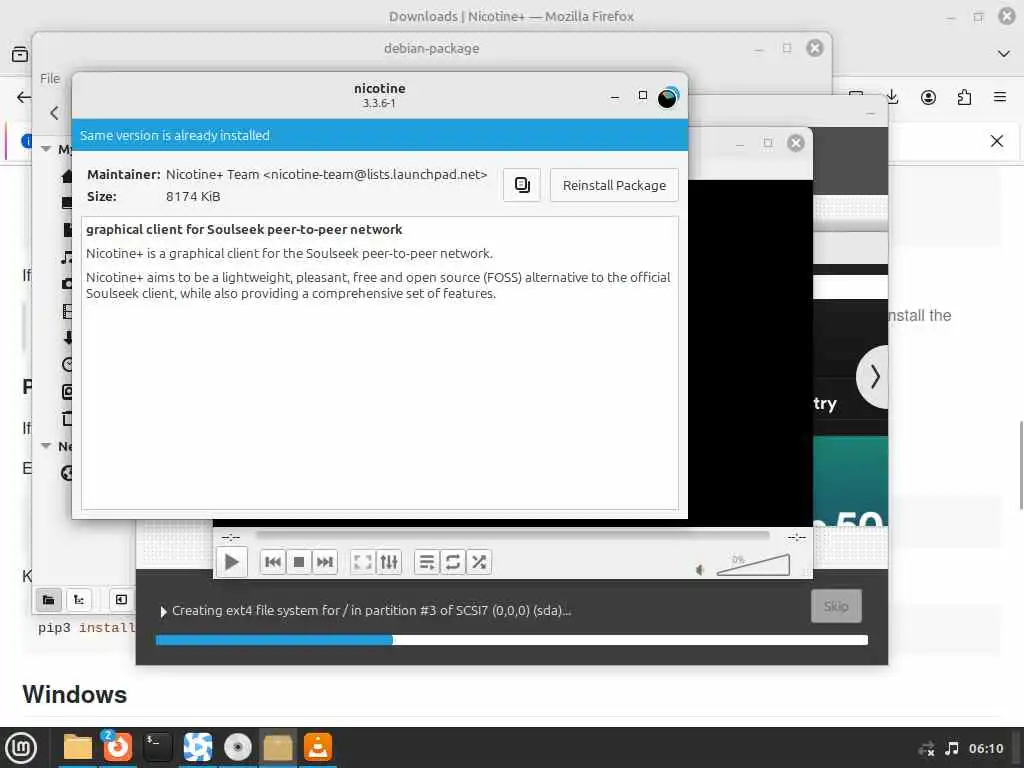Go back in the file manager

click(54, 113)
